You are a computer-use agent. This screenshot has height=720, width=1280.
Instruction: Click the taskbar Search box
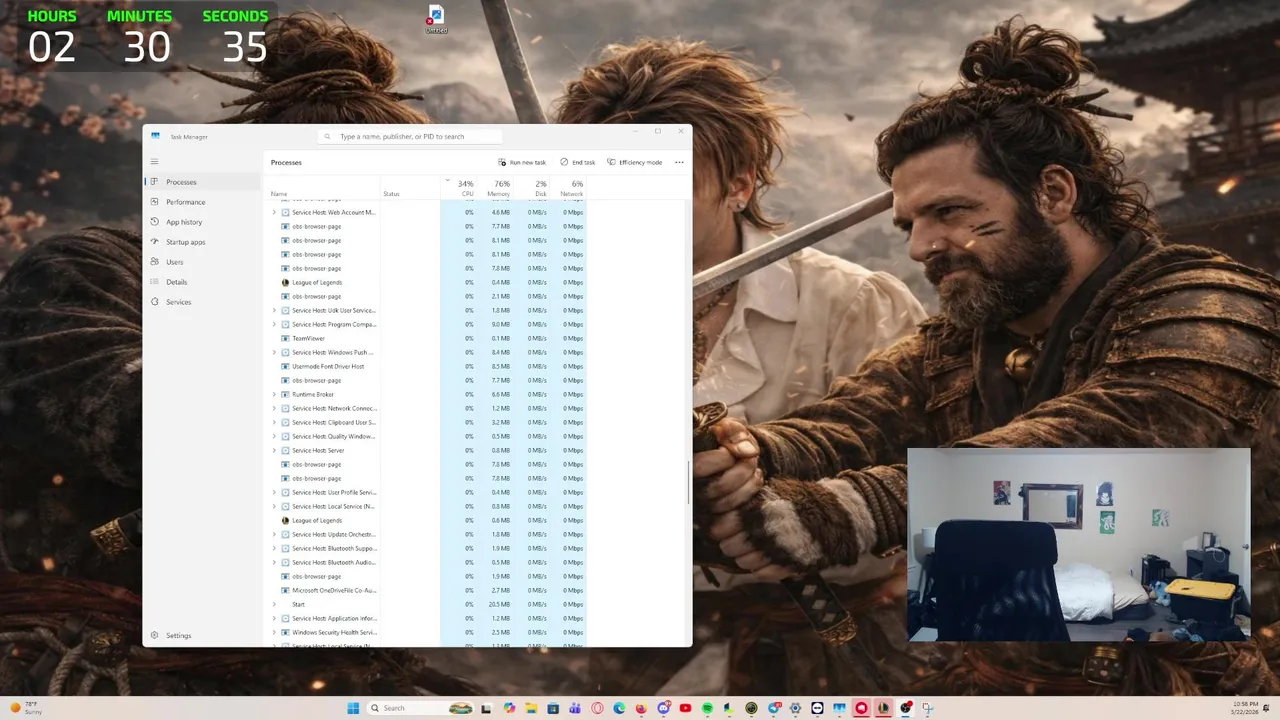pos(421,708)
